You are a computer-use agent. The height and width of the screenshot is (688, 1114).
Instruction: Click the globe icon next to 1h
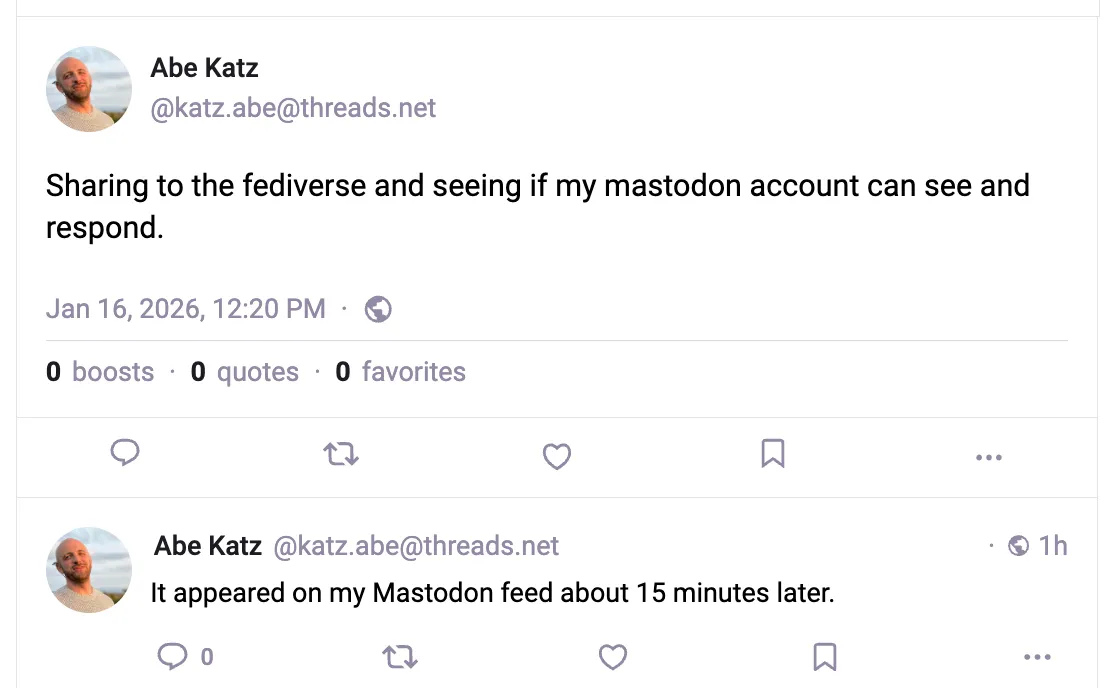point(1019,546)
